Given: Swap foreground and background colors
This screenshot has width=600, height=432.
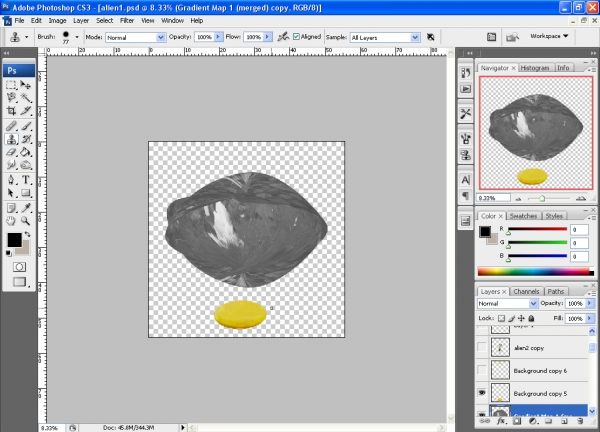Looking at the screenshot, I should pos(28,234).
